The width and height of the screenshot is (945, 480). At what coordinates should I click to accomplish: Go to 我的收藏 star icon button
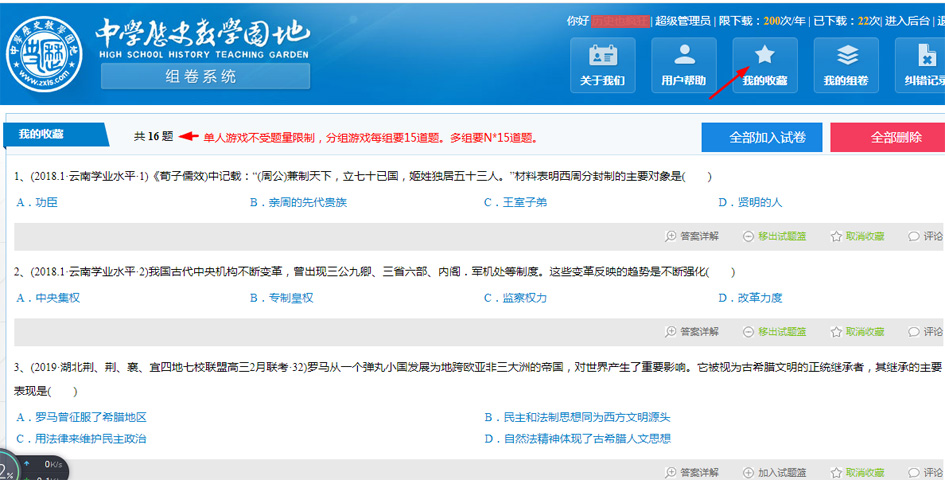coord(765,66)
